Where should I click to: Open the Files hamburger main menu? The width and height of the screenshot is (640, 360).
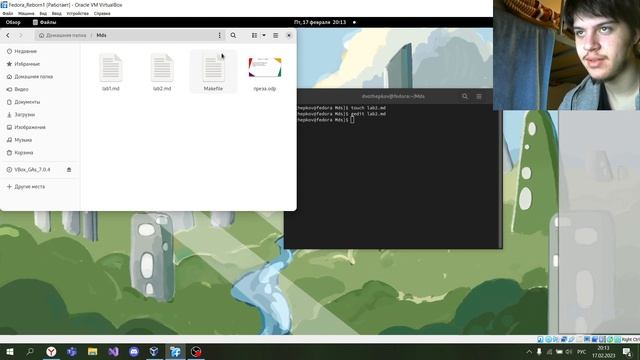tap(276, 36)
